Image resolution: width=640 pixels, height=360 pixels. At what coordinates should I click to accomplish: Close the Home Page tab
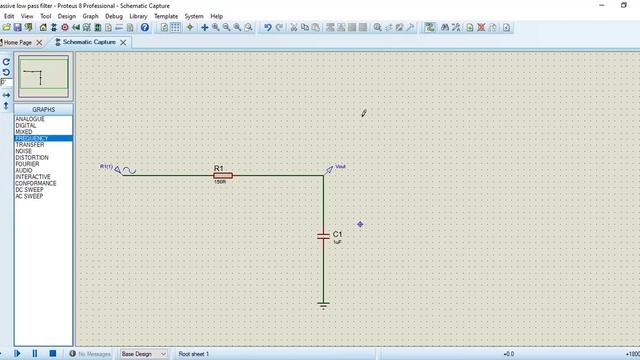pos(39,42)
